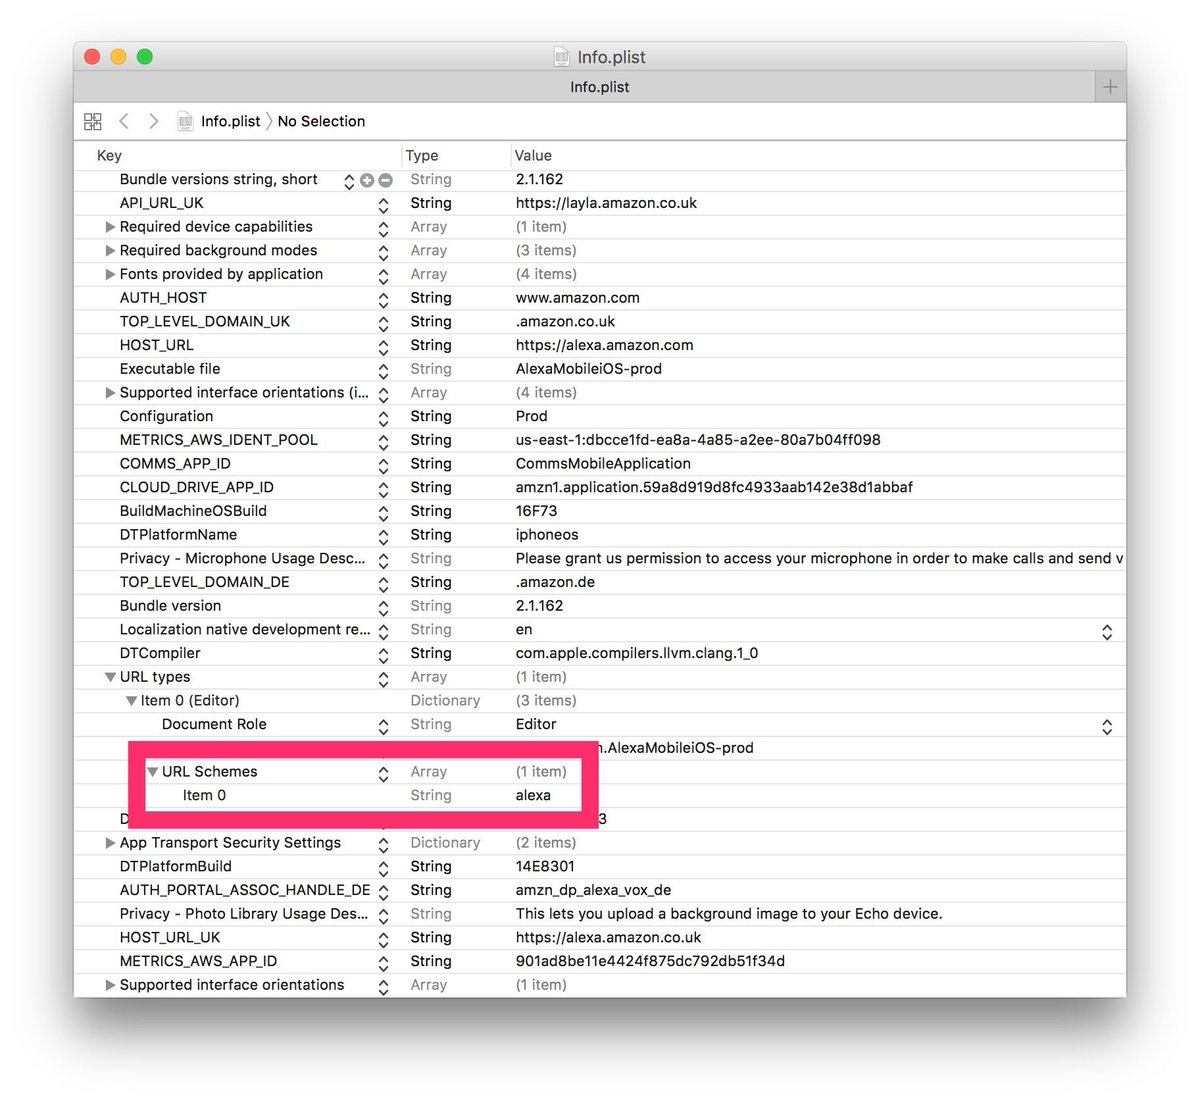Open key stepper for METRICS_AWS_APP_ID row
Image resolution: width=1200 pixels, height=1103 pixels.
point(383,962)
